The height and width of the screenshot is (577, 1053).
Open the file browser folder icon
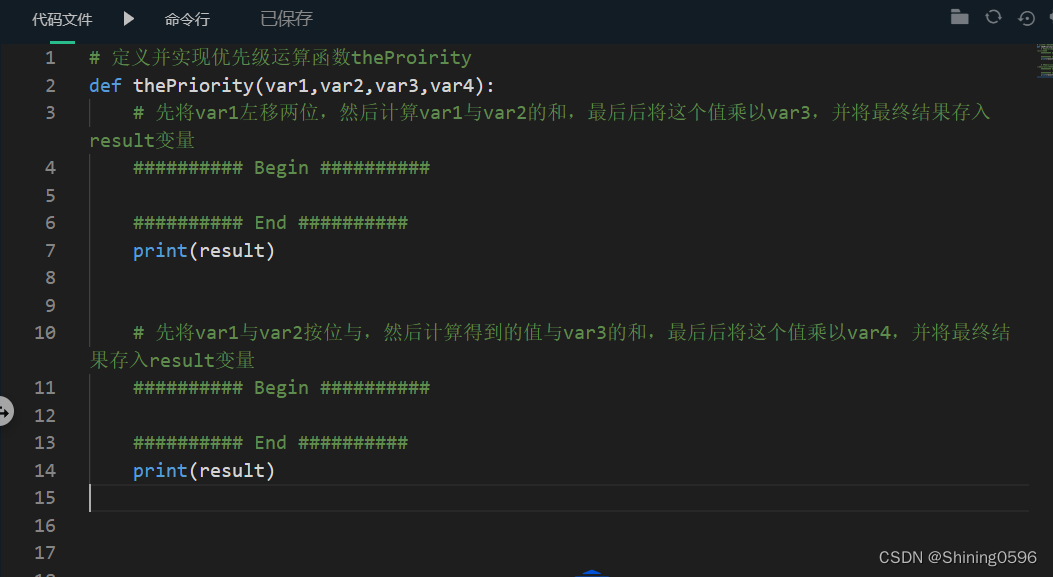click(961, 16)
